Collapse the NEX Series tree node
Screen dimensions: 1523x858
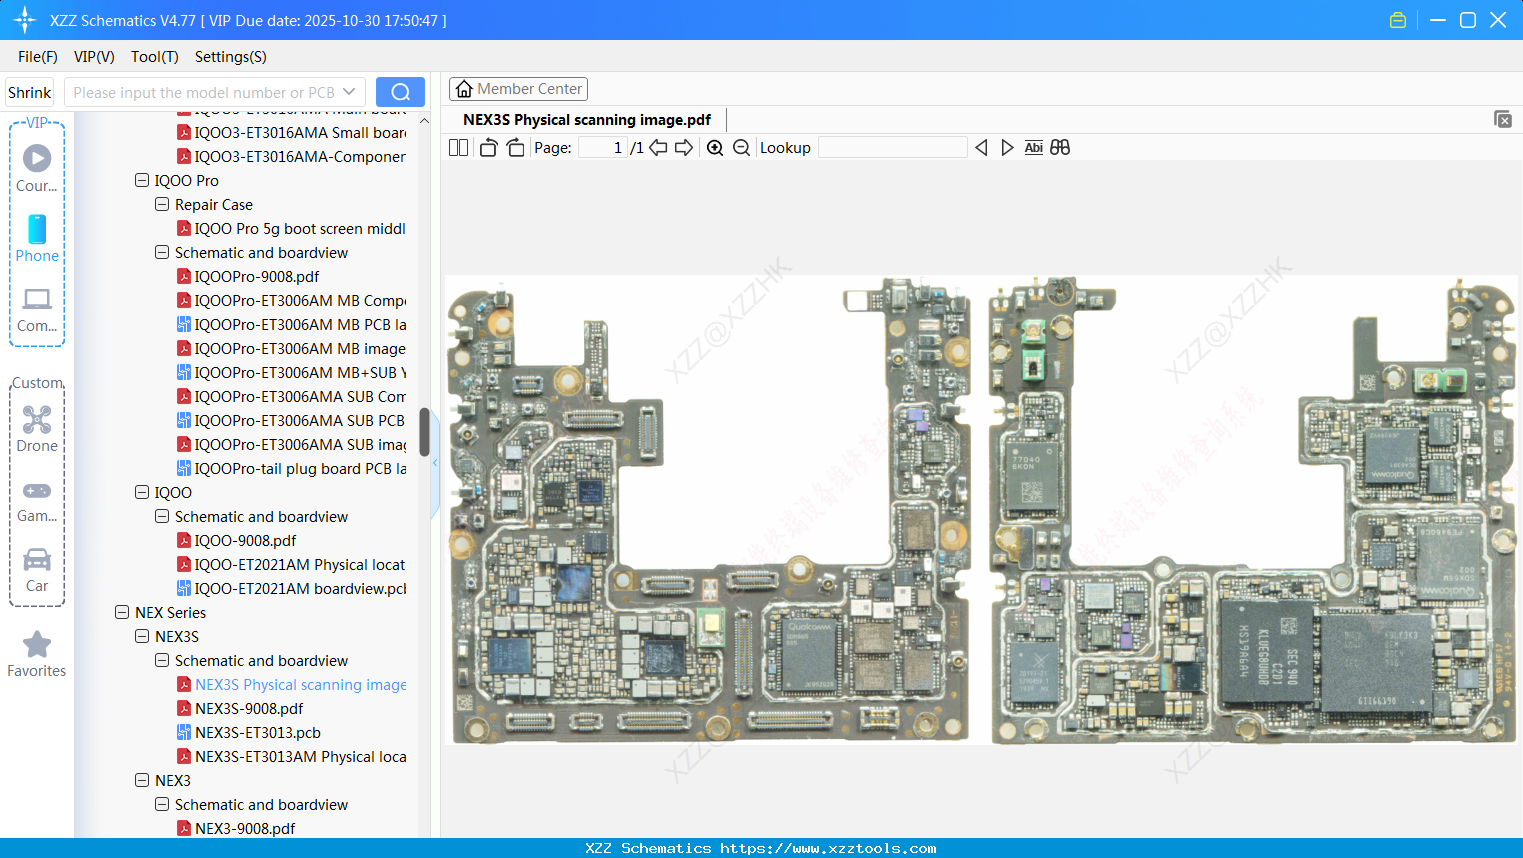(x=122, y=613)
